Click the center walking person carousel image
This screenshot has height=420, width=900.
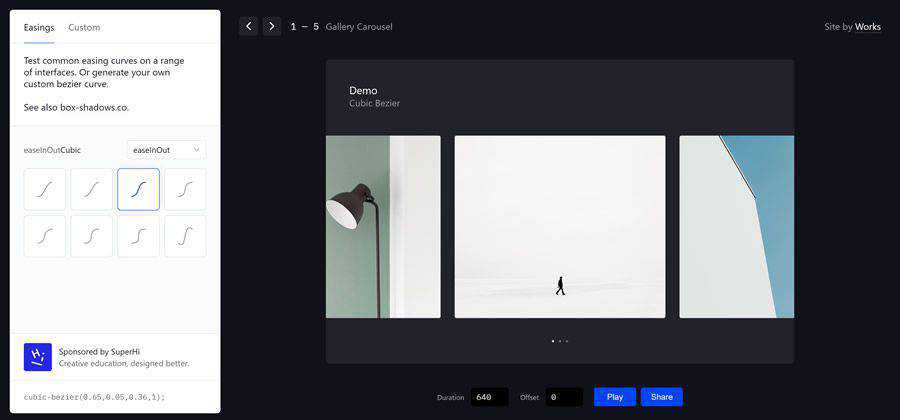[560, 227]
